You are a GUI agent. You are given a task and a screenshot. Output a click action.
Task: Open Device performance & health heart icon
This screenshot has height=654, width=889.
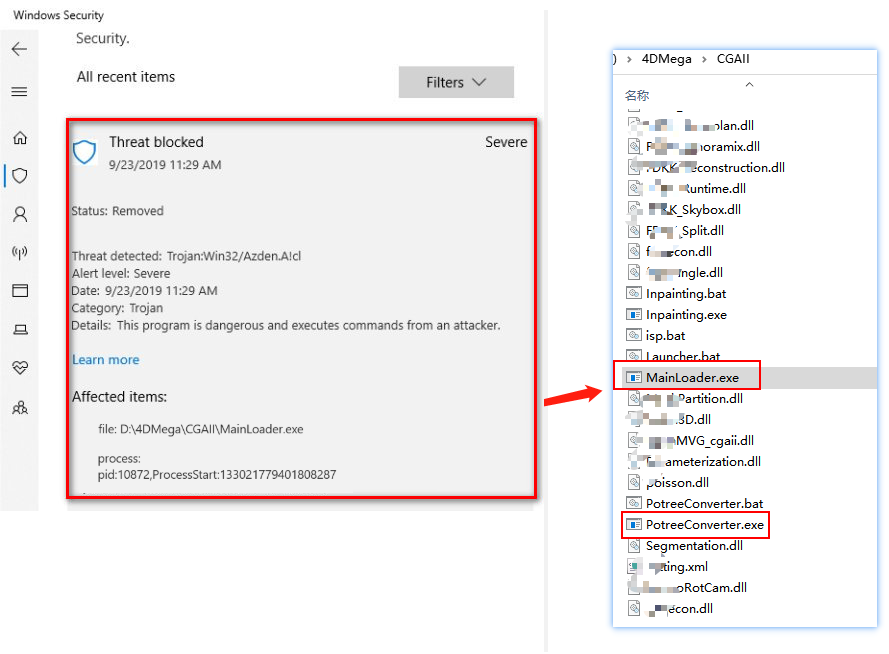[19, 368]
